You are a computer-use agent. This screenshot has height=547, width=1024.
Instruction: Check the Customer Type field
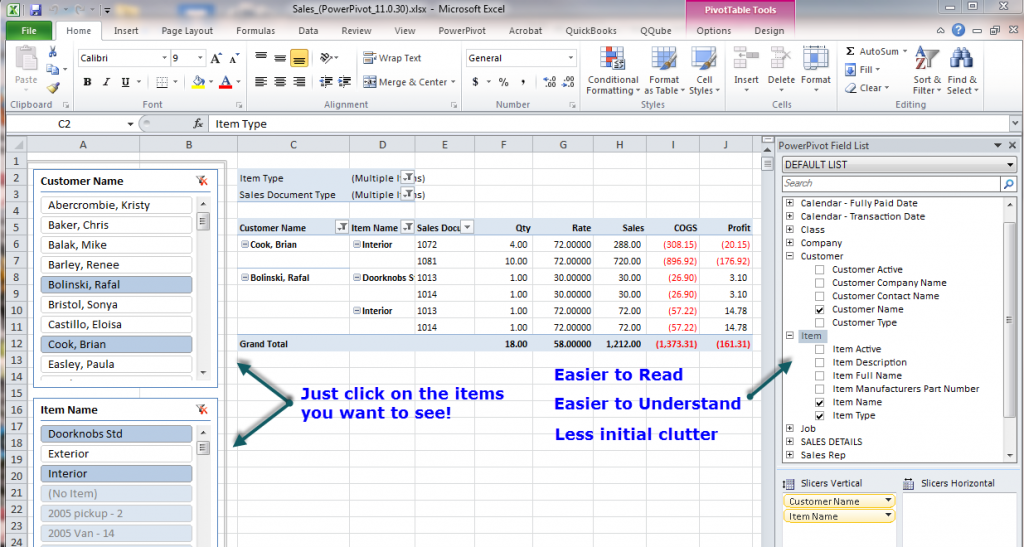pyautogui.click(x=820, y=322)
